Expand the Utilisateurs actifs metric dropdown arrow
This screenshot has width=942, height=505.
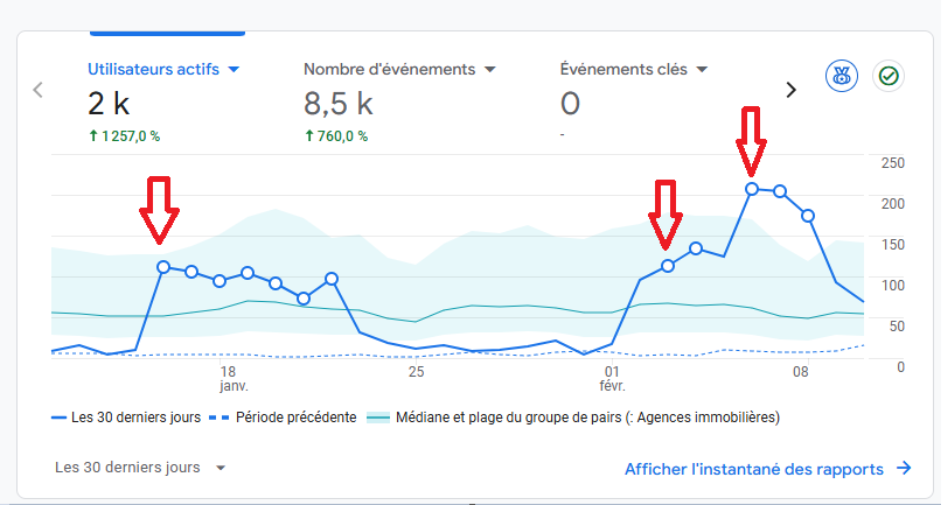(x=234, y=70)
